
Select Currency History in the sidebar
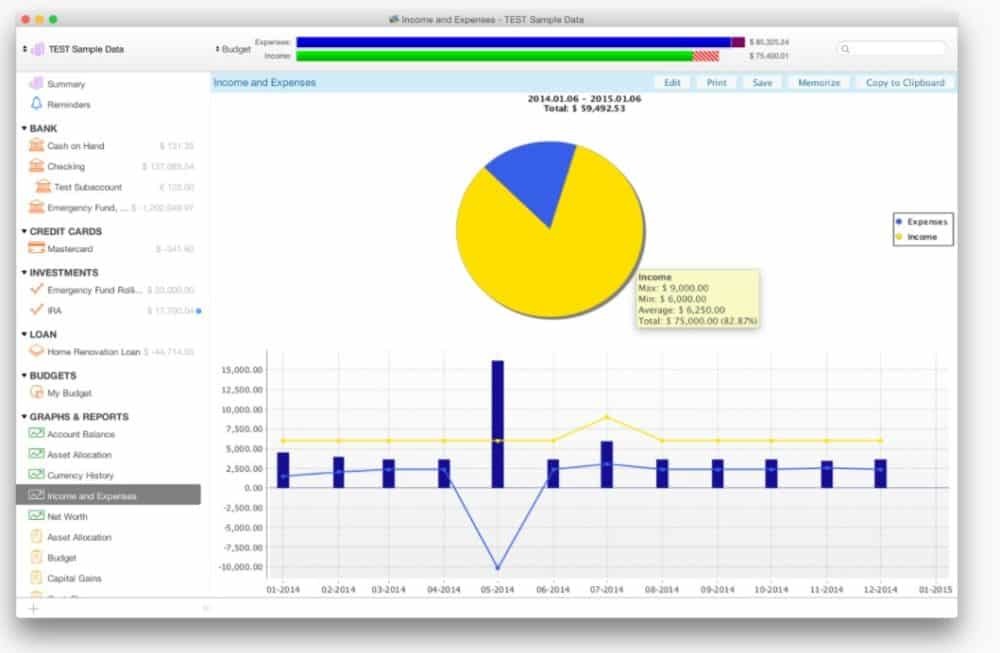80,476
